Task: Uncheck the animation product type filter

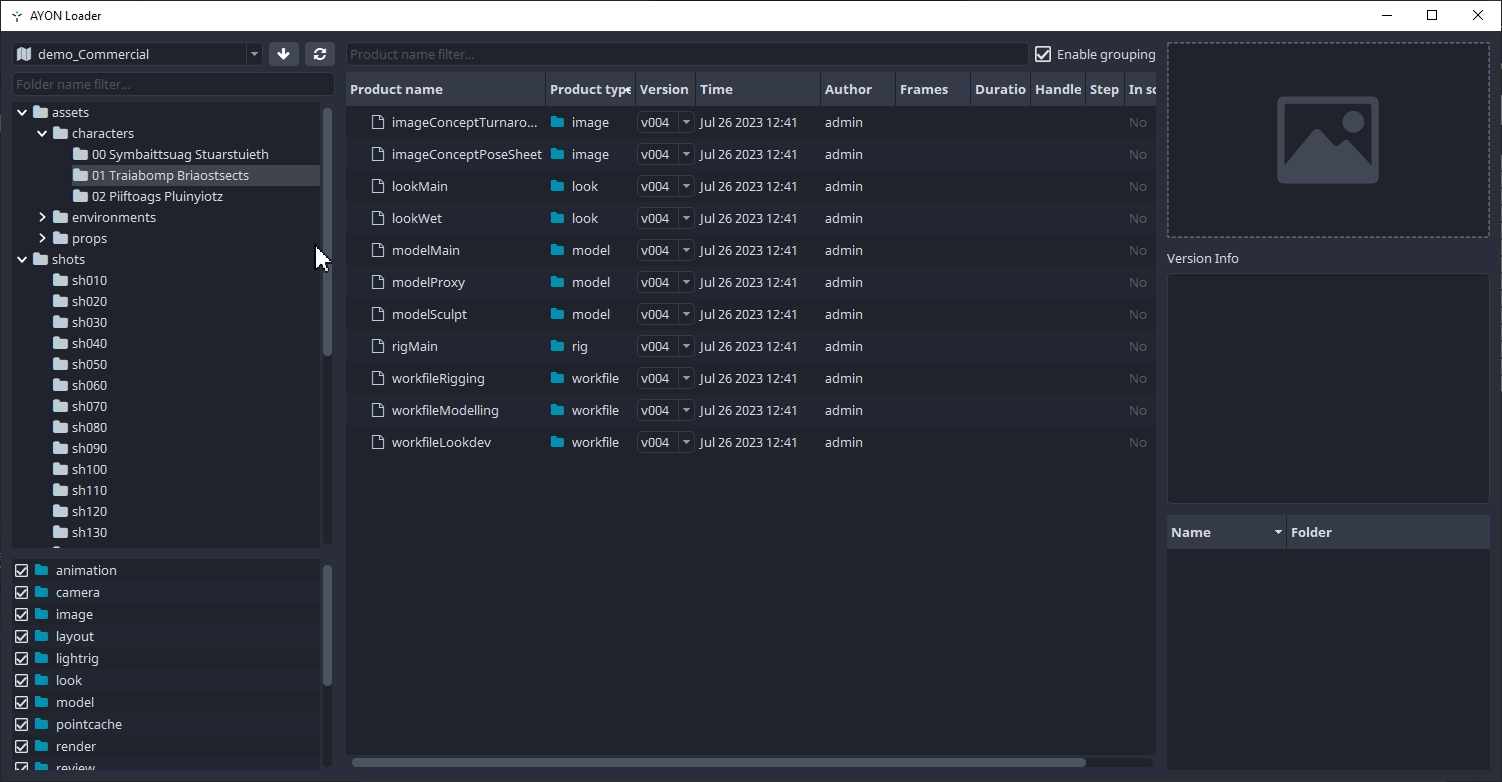Action: [x=22, y=570]
